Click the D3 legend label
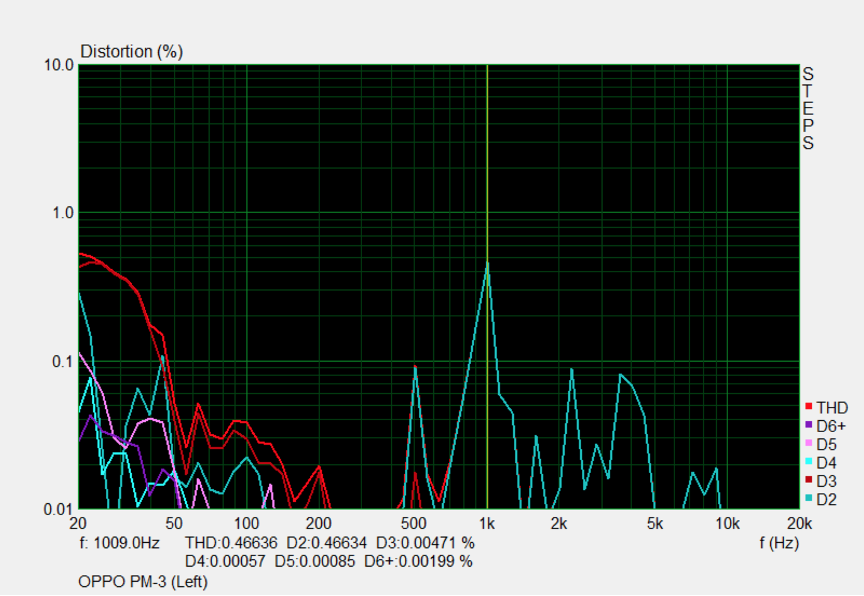Image resolution: width=864 pixels, height=596 pixels. tap(827, 481)
